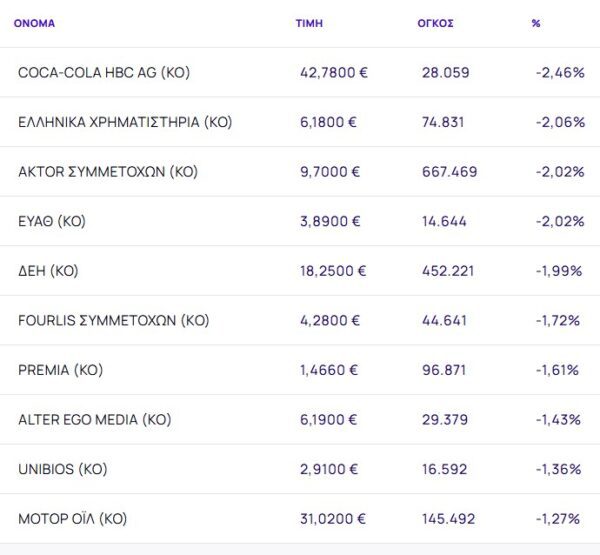Image resolution: width=600 pixels, height=555 pixels.
Task: Click COCA-COLA price 42,7800 €
Action: tap(334, 73)
